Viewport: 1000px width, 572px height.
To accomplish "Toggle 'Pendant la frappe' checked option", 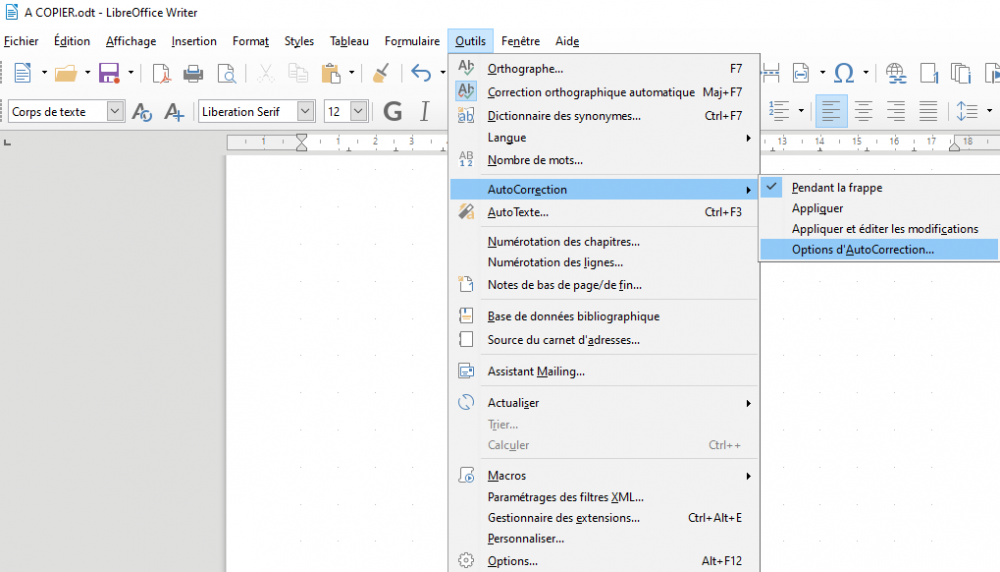I will coord(836,187).
